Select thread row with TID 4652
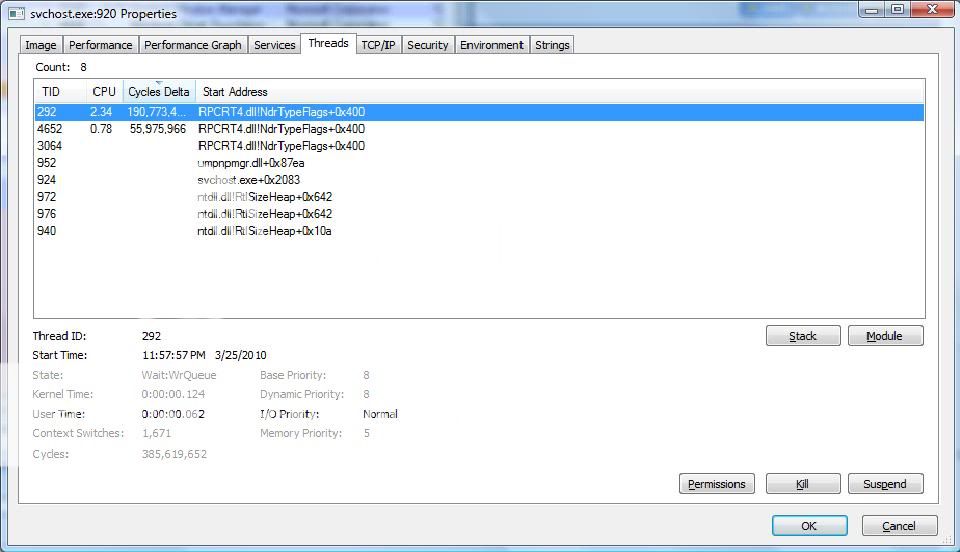 tap(479, 129)
